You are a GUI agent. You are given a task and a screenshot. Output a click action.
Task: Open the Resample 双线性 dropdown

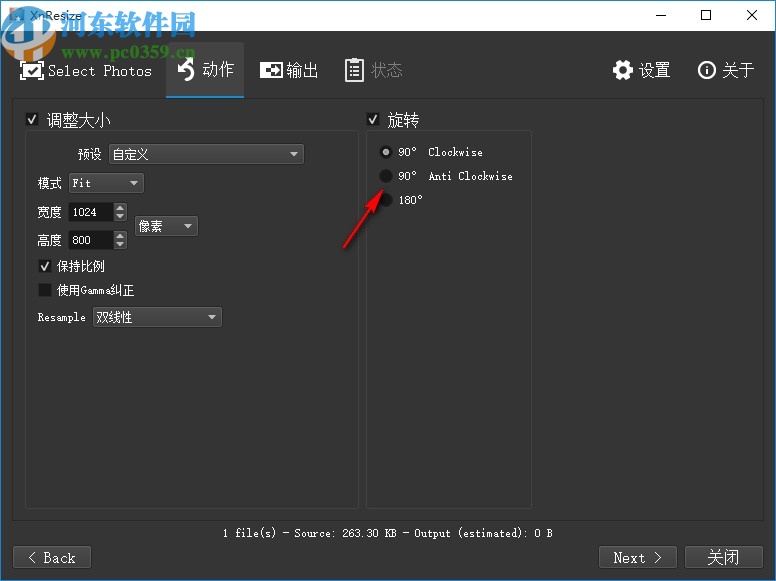tap(157, 317)
